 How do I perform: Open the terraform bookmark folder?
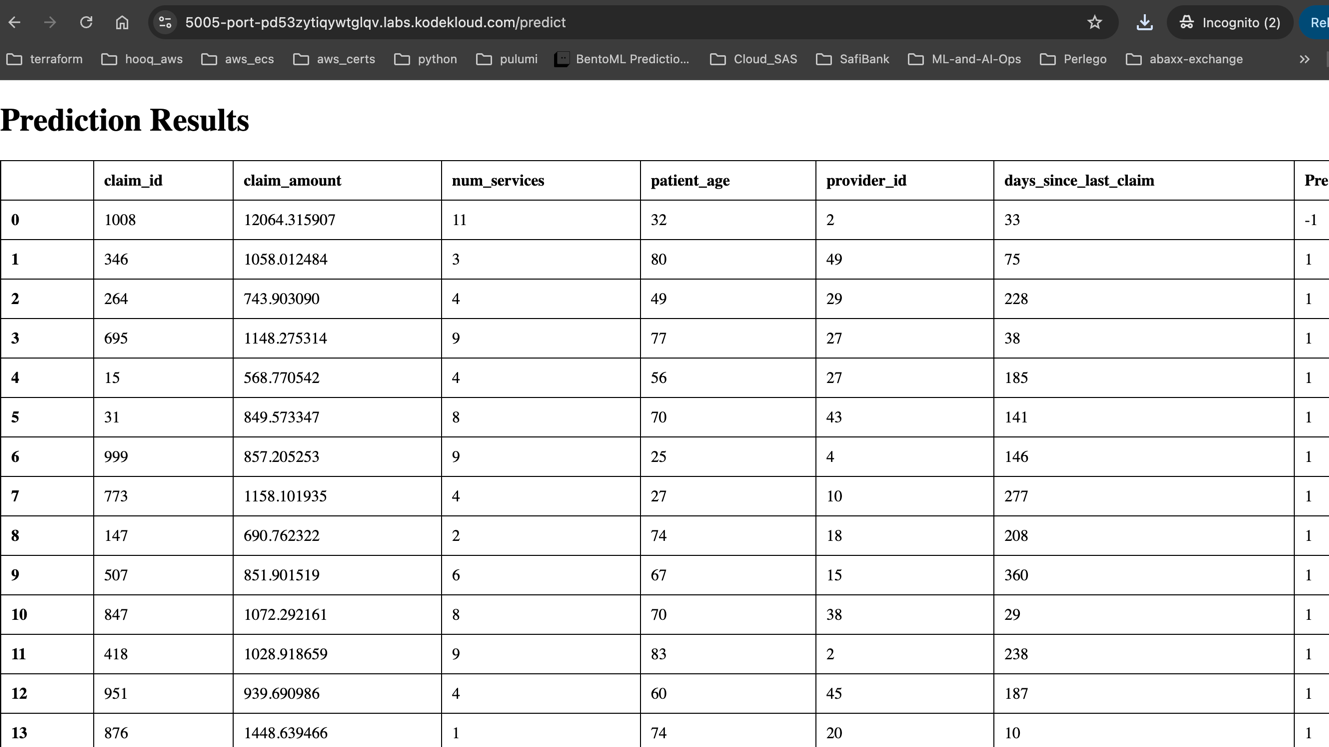(44, 59)
